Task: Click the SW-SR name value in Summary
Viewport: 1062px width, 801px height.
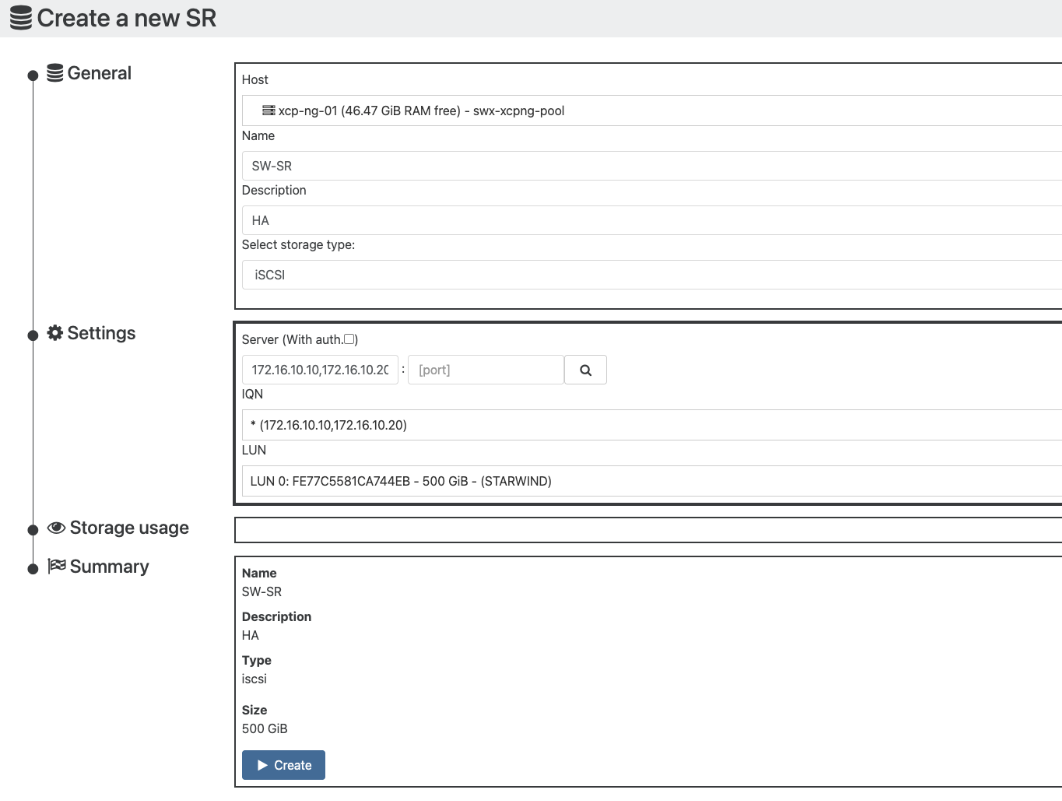Action: coord(261,592)
